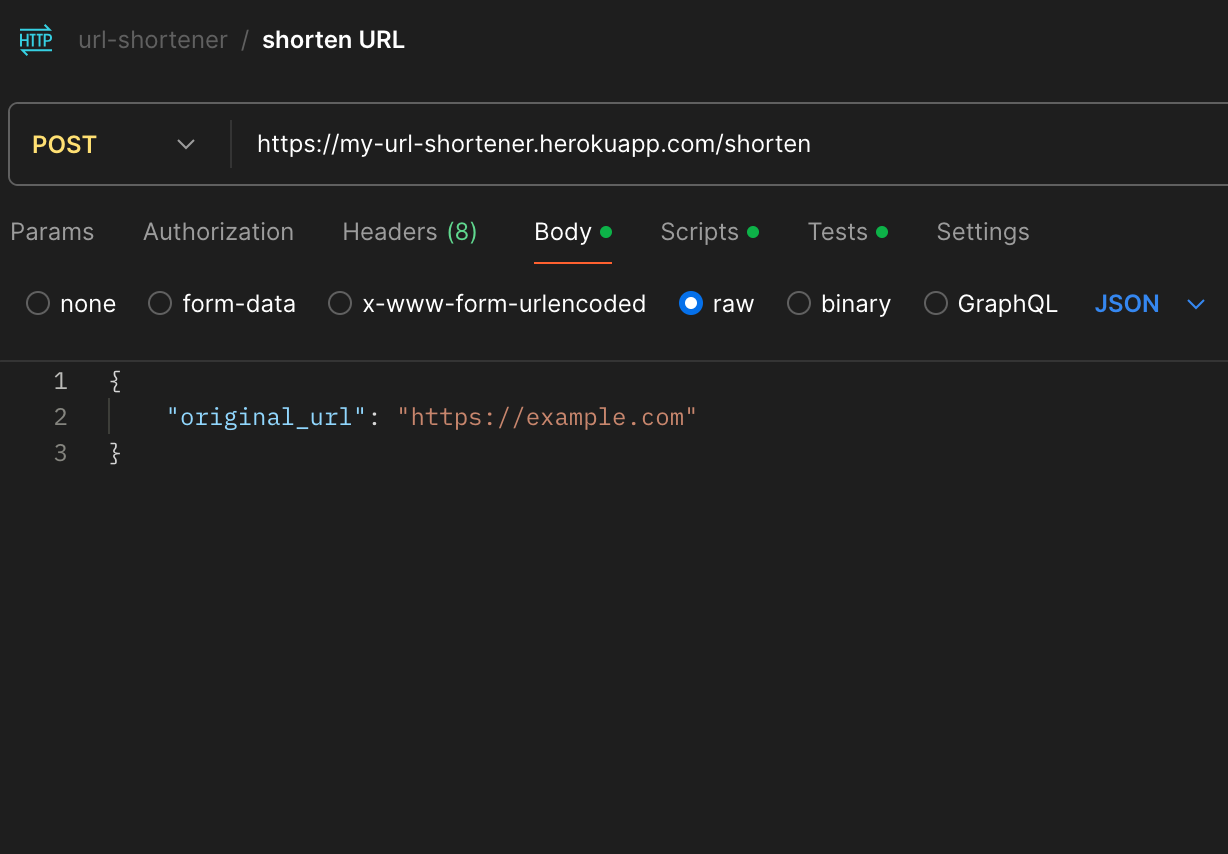Switch to the Params tab

click(52, 232)
